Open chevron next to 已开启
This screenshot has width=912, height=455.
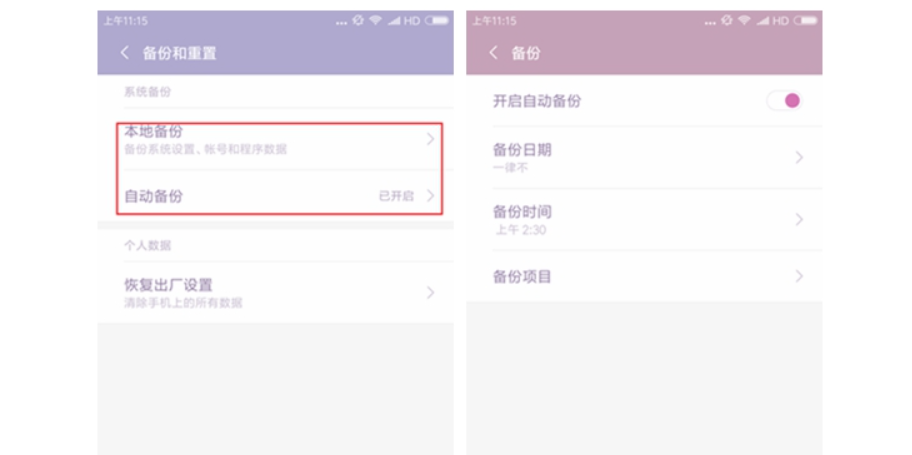430,195
